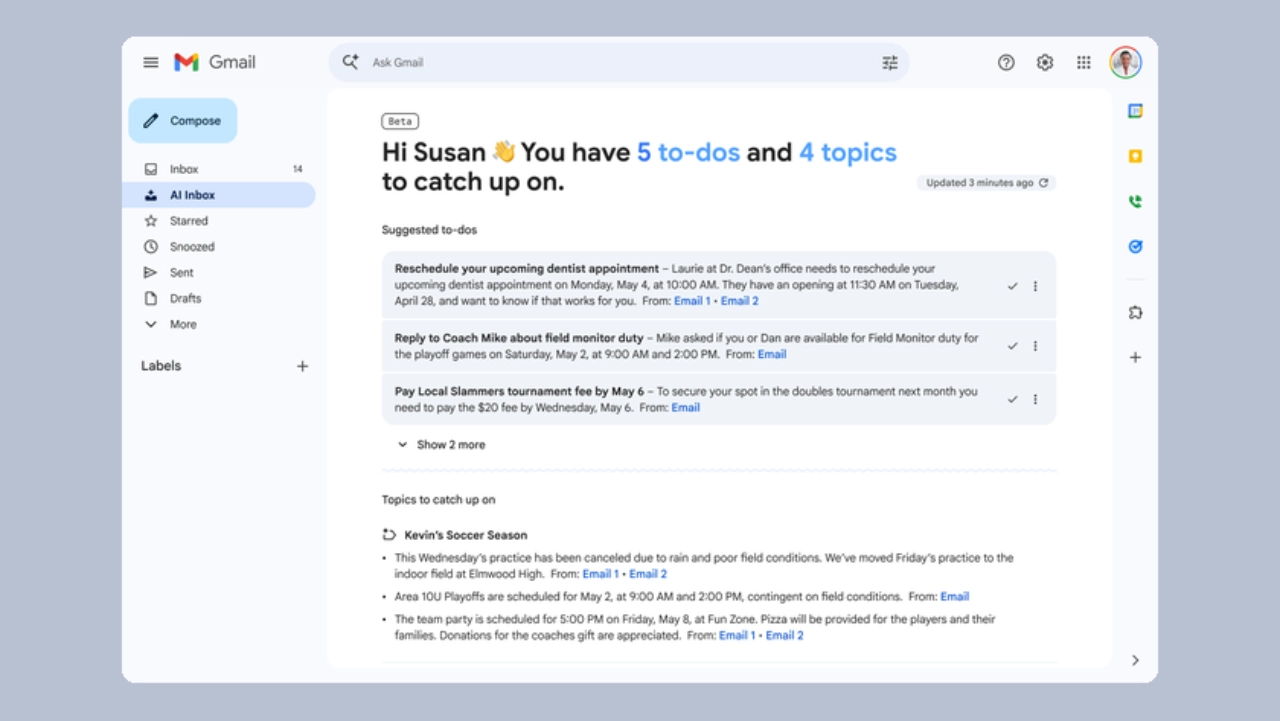Screen dimensions: 1280x721
Task: Expand Show 2 more to-dos
Action: click(441, 445)
